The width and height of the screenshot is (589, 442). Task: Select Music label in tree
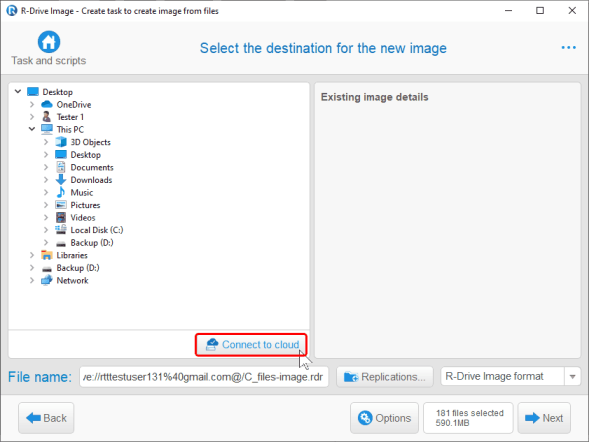(x=82, y=192)
